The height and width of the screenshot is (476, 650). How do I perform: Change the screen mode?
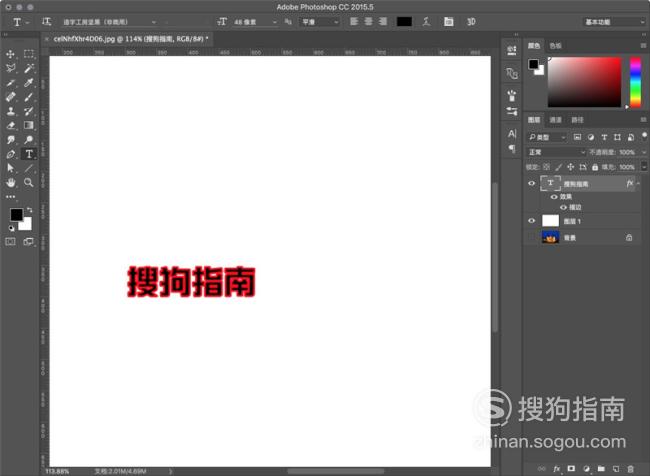point(29,241)
